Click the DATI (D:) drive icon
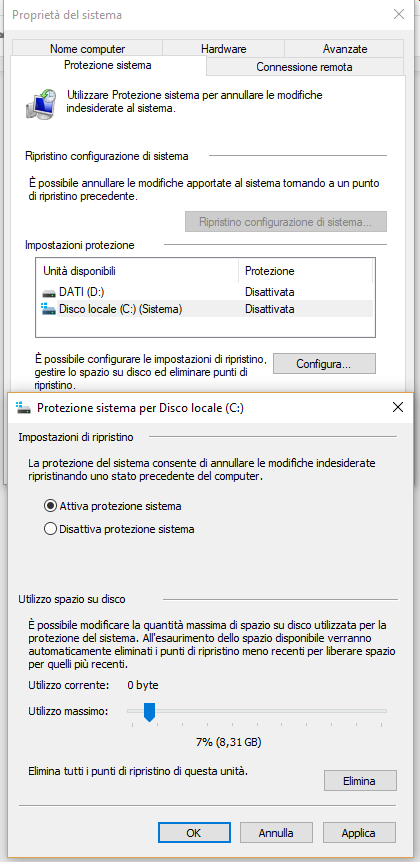This screenshot has height=862, width=420. click(49, 292)
